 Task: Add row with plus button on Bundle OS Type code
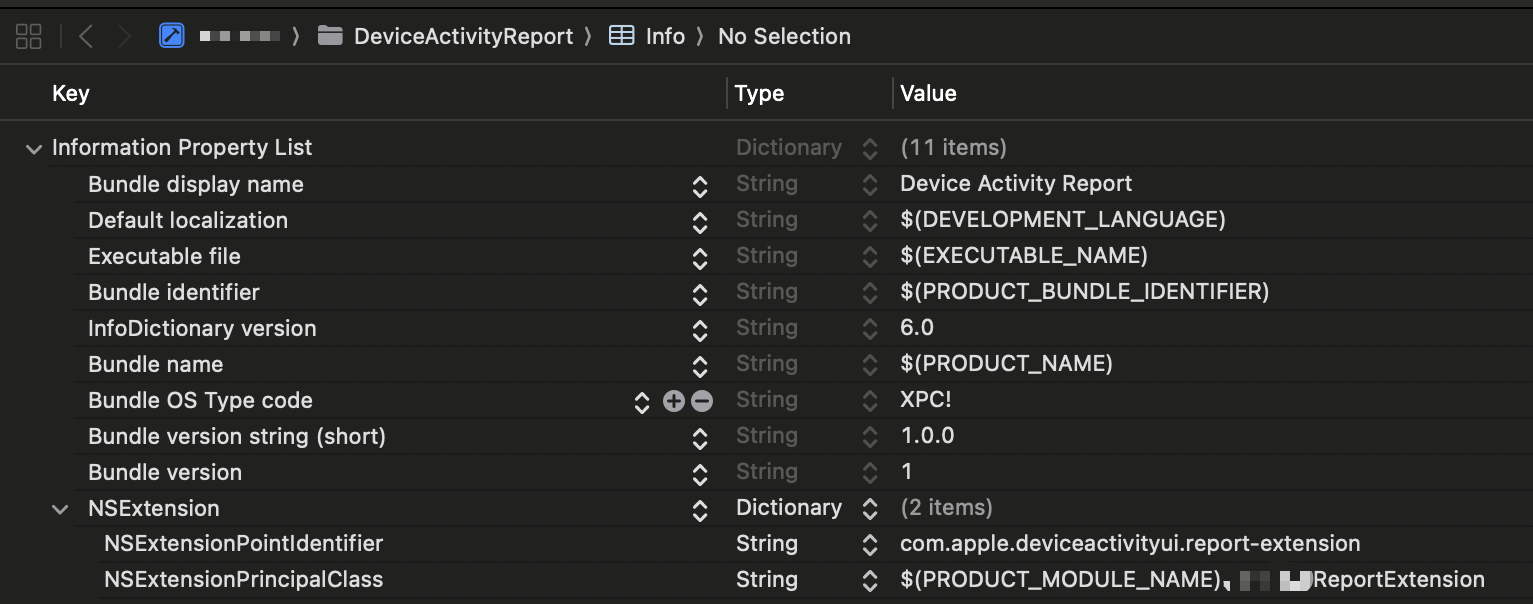[674, 401]
